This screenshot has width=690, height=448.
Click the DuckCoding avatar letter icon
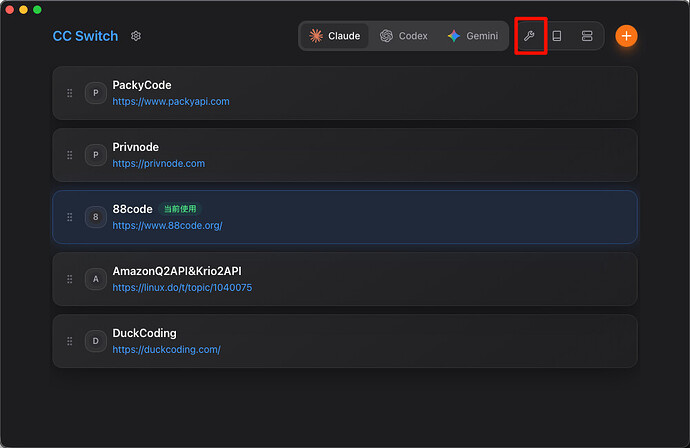(x=95, y=341)
